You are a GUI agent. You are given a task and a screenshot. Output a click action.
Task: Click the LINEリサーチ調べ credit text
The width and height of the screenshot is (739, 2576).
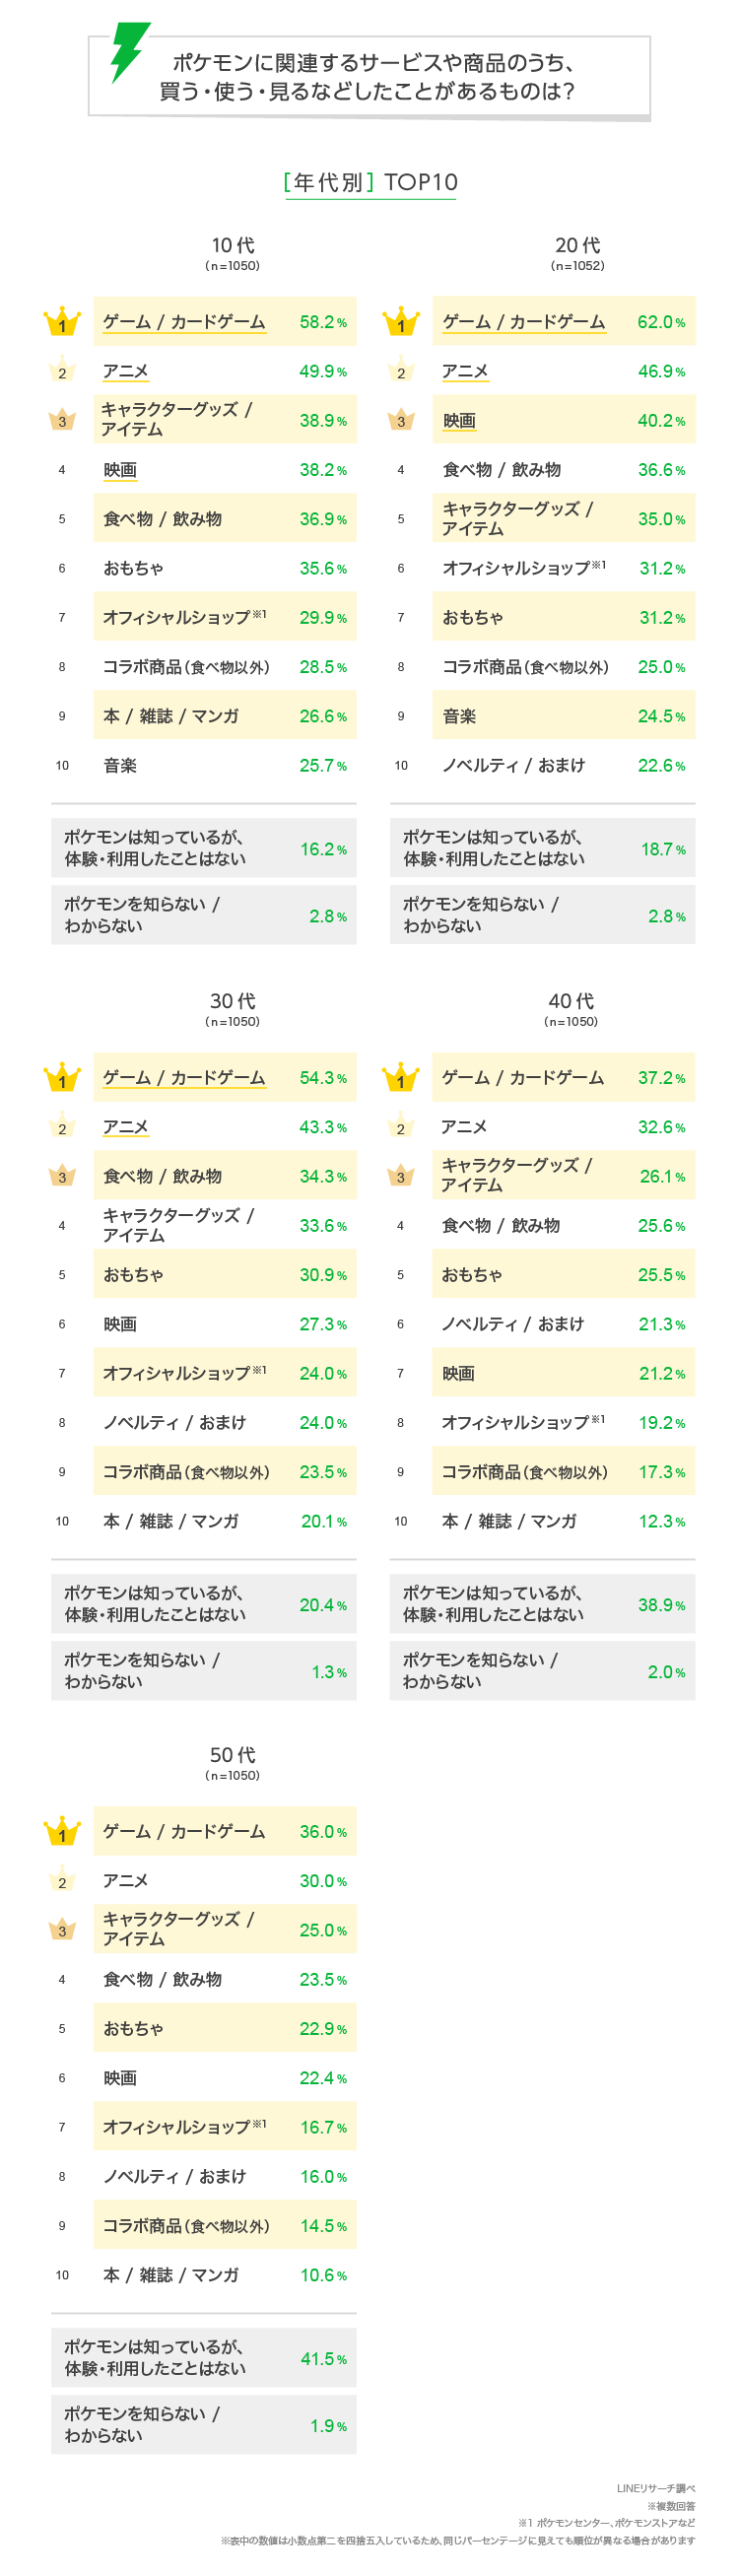pos(655,2488)
